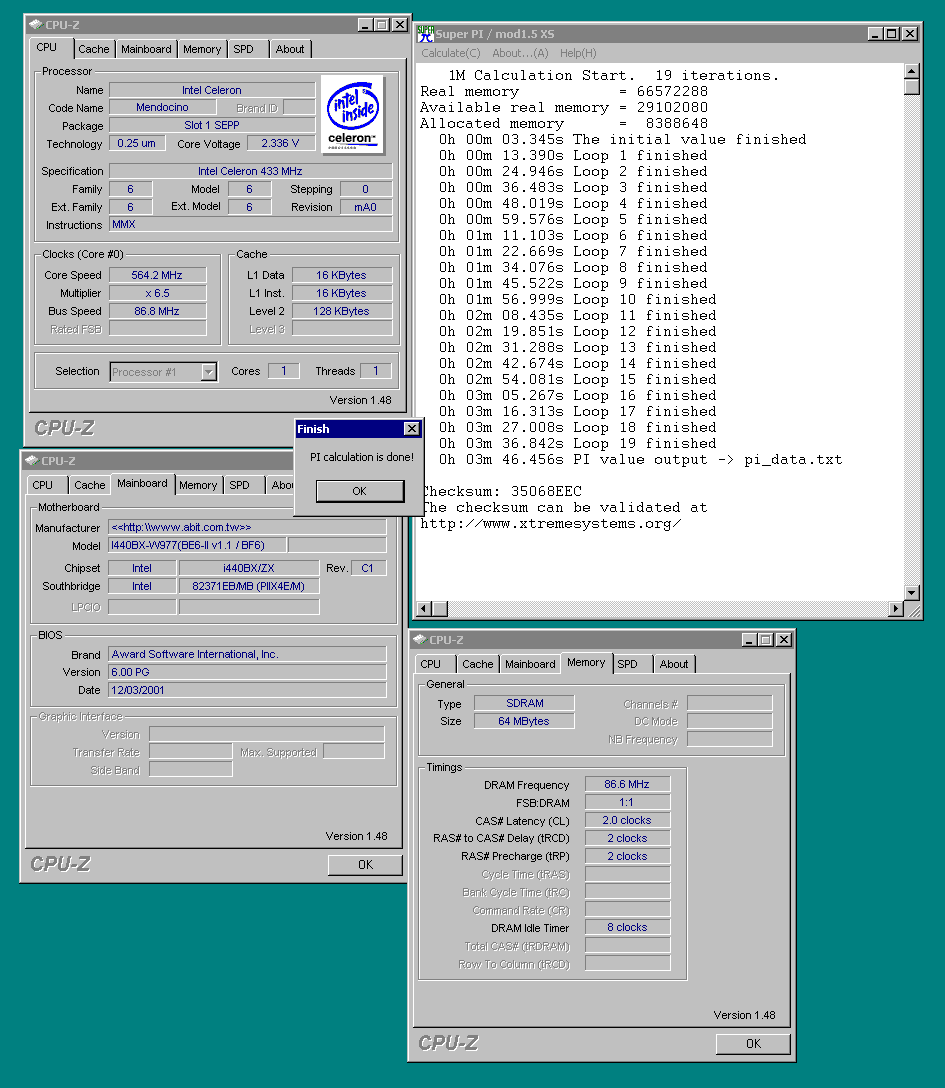The height and width of the screenshot is (1088, 945).
Task: Click the Package value 'Slot 1 SEPP'
Action: [212, 126]
